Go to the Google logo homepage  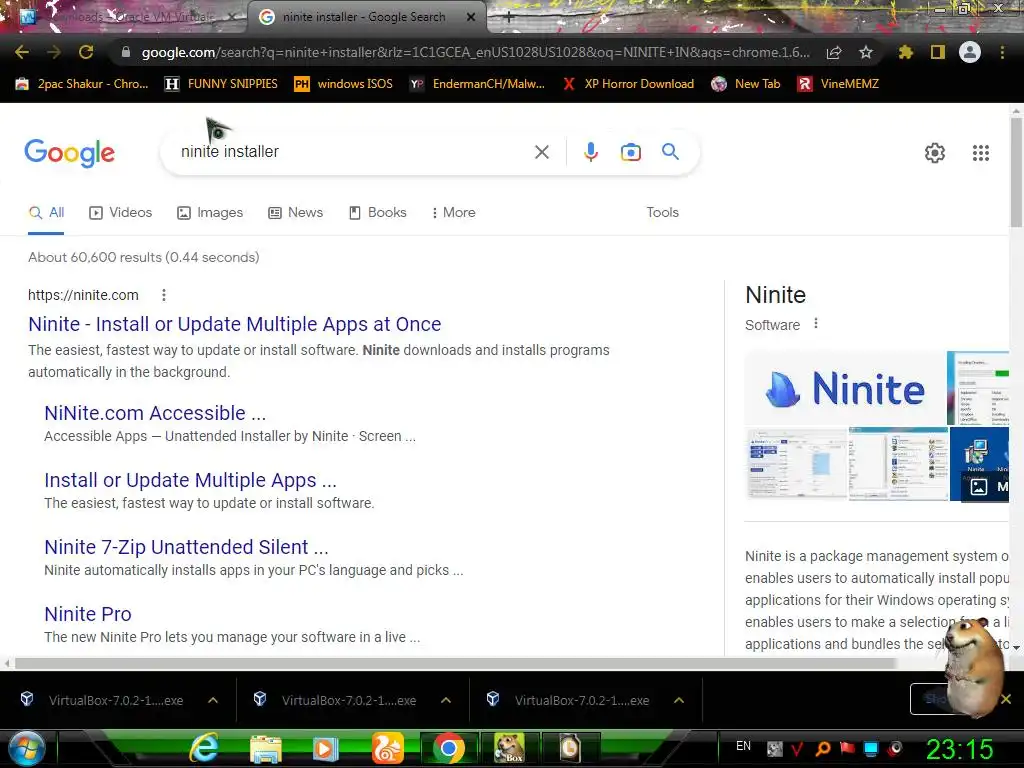pos(69,153)
